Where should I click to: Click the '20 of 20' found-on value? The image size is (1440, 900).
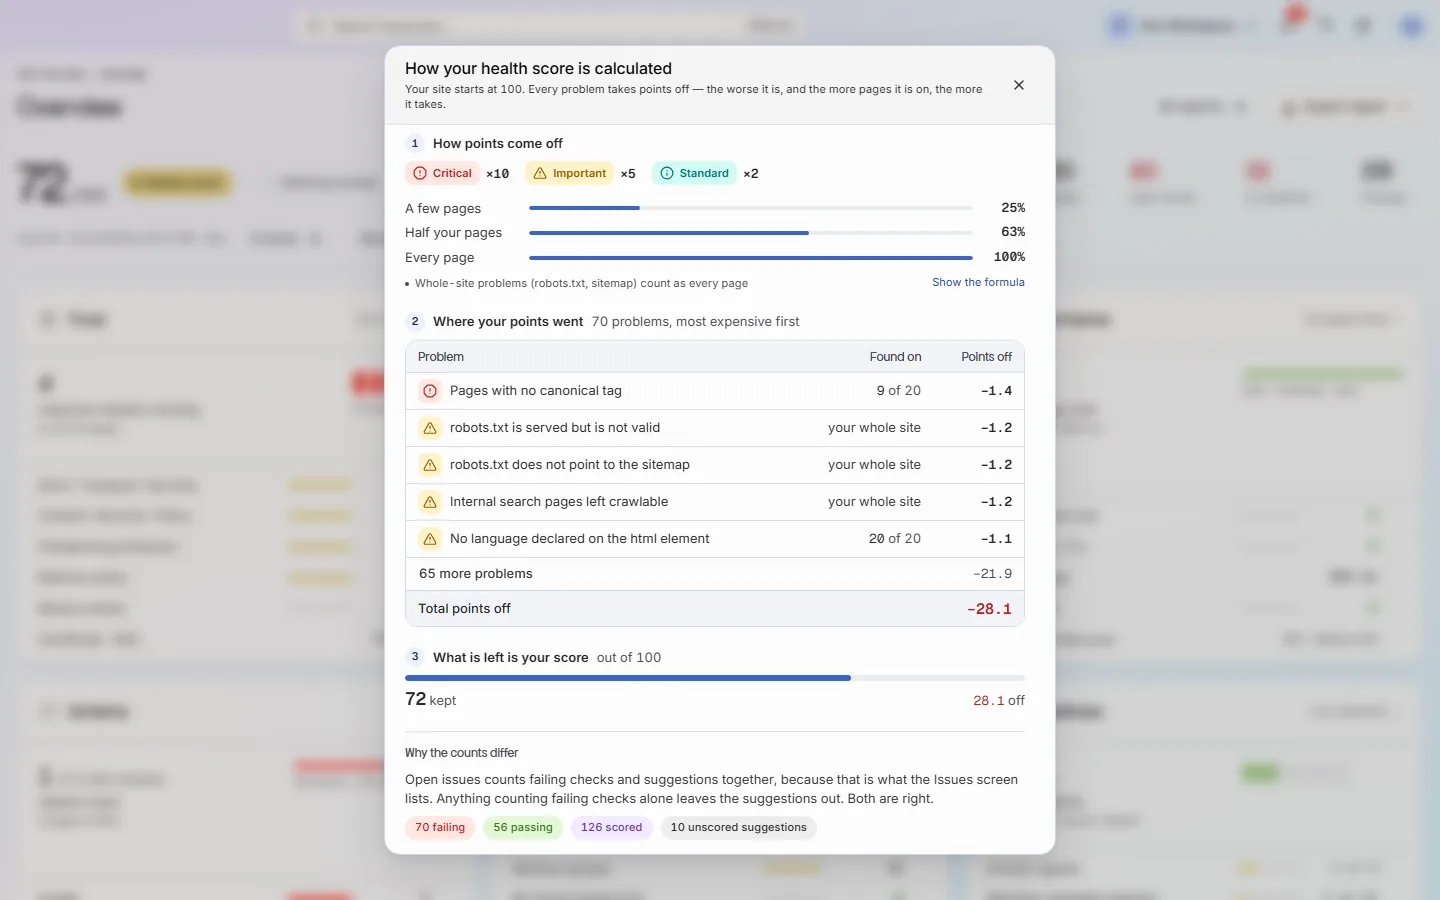tap(895, 539)
